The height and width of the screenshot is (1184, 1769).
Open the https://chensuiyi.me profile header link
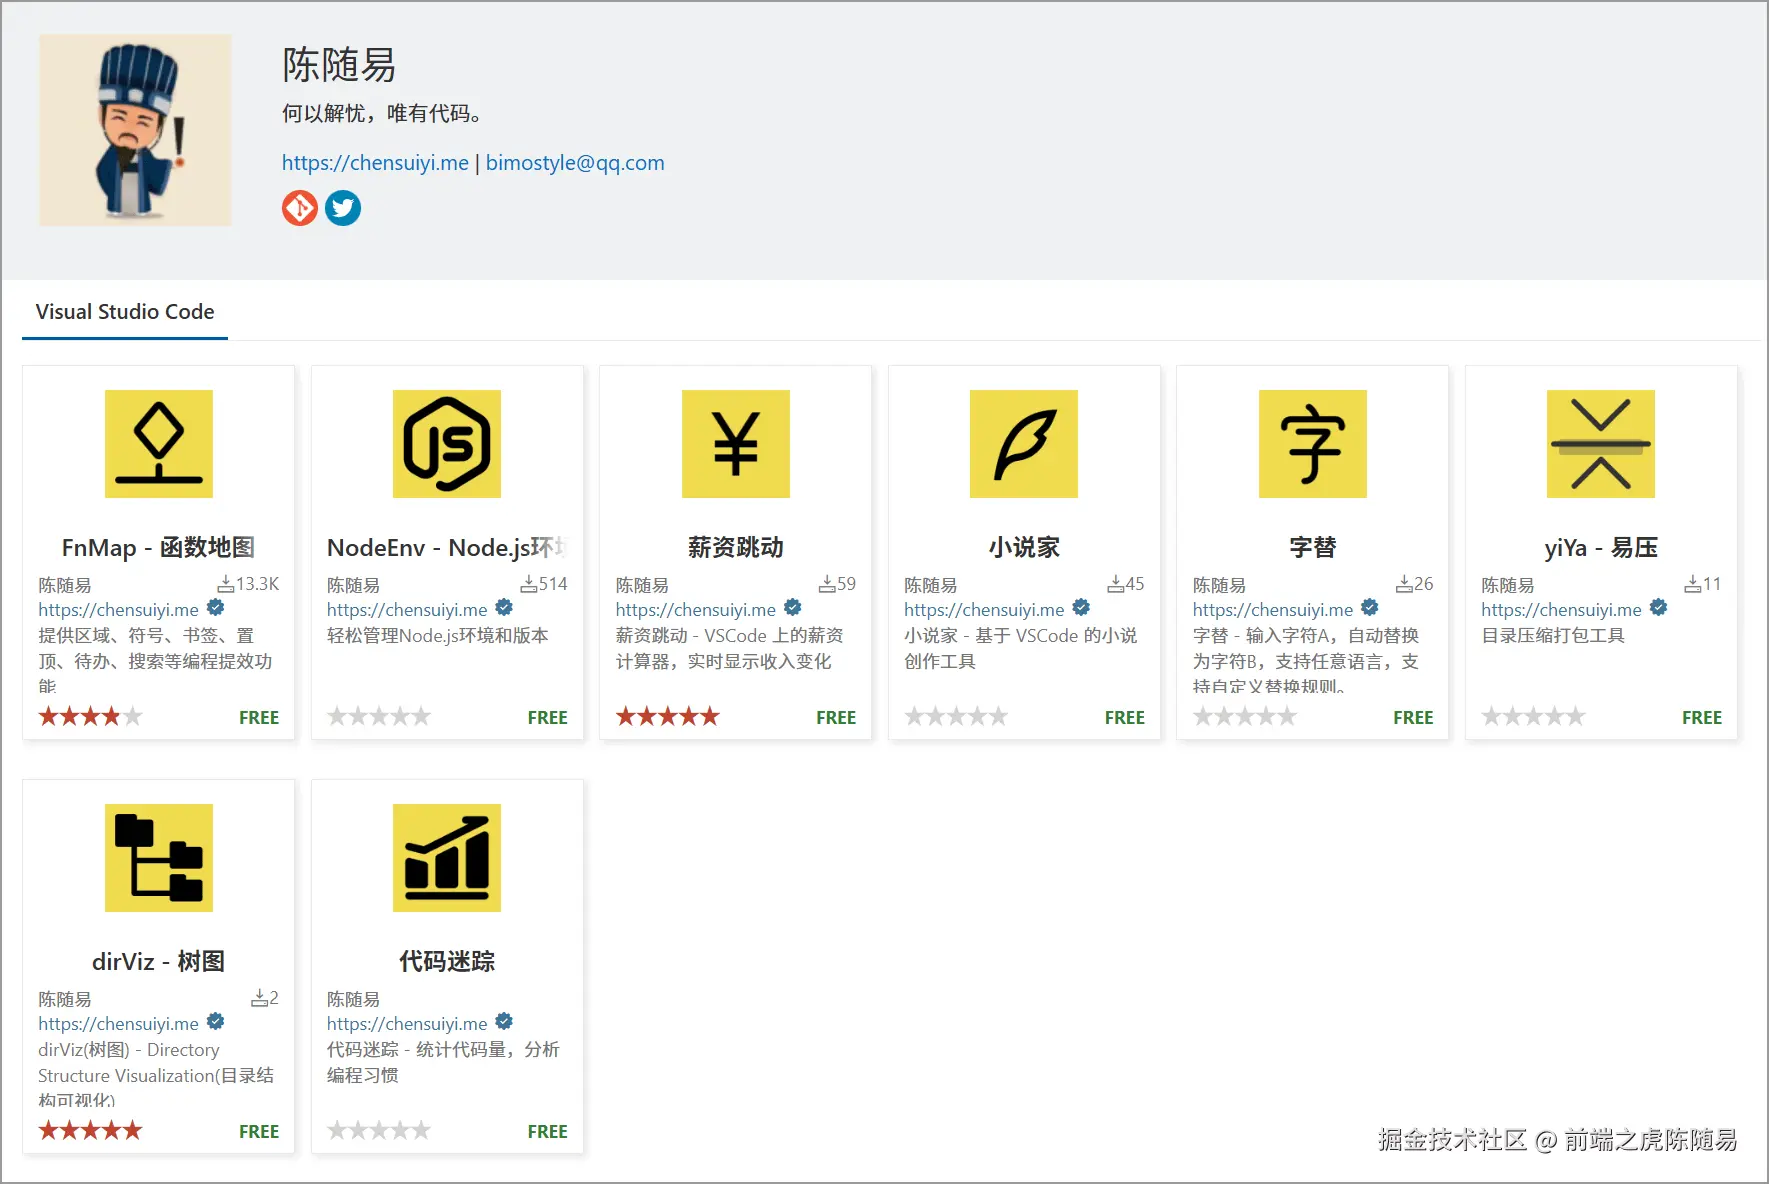(375, 163)
